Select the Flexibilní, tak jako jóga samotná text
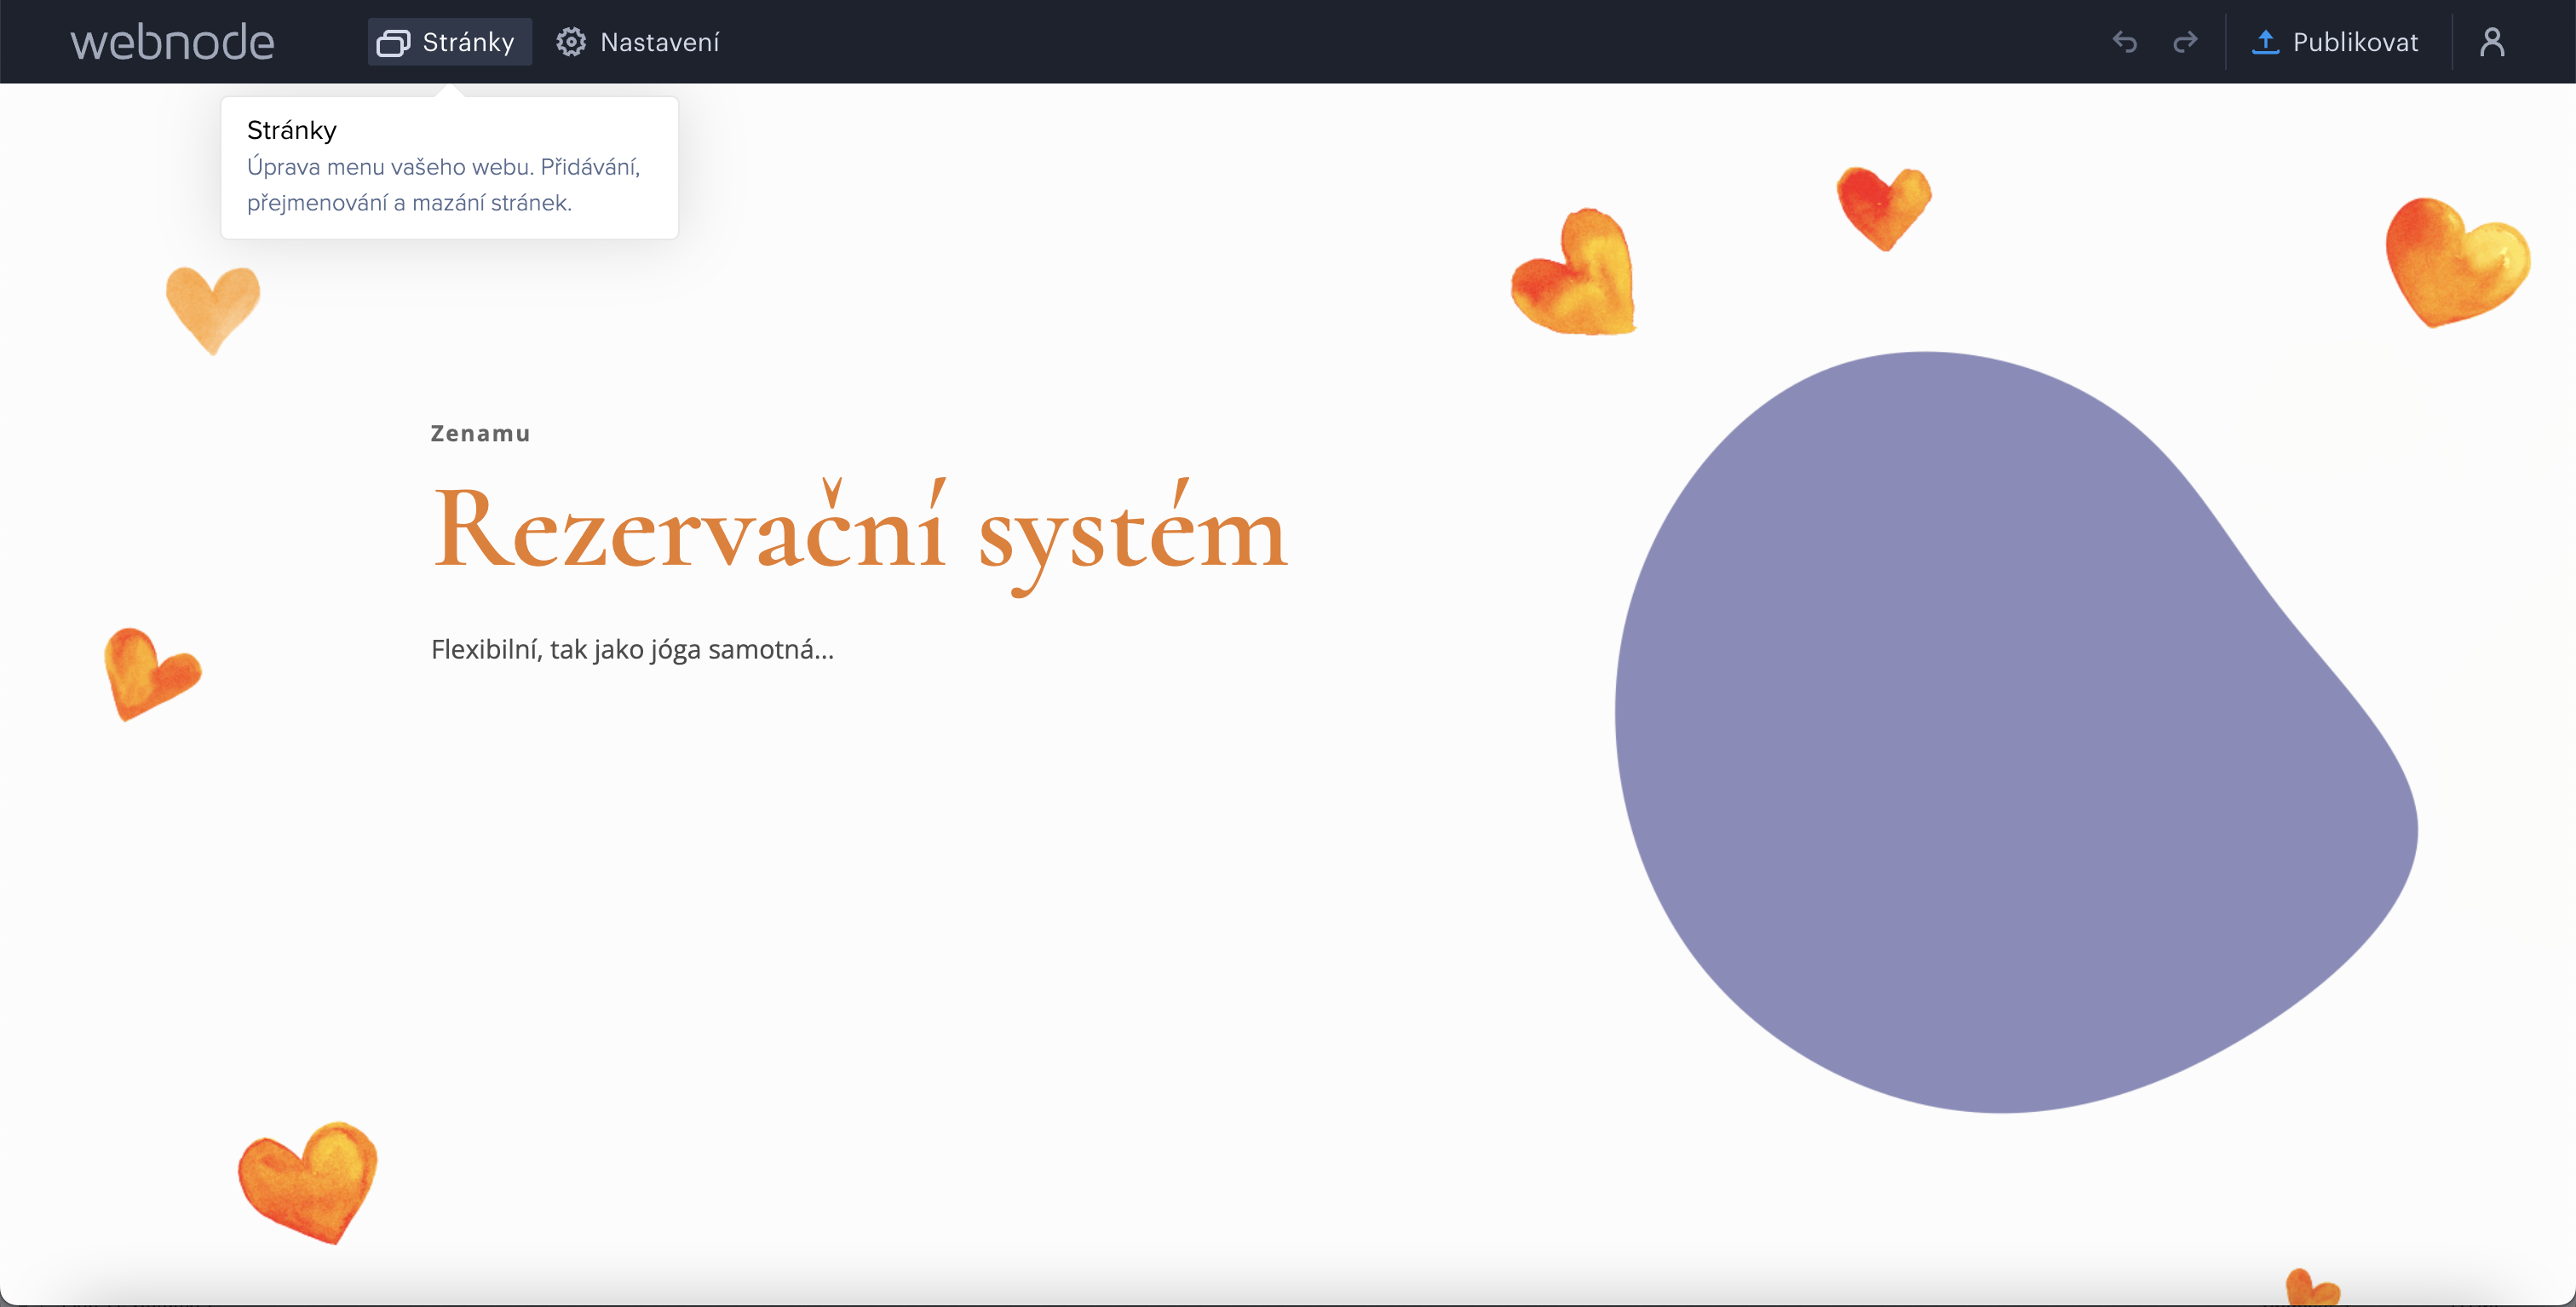The height and width of the screenshot is (1307, 2576). coord(632,650)
